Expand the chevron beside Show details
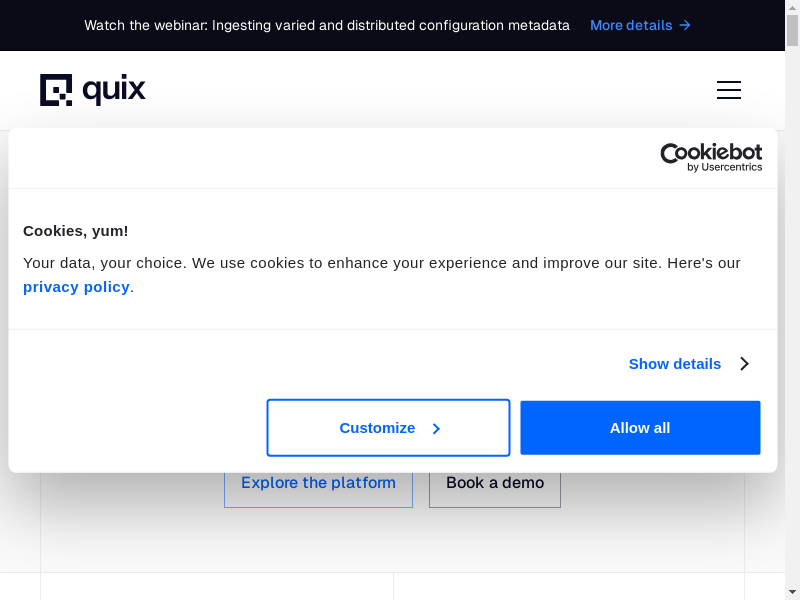This screenshot has height=600, width=800. (x=744, y=364)
